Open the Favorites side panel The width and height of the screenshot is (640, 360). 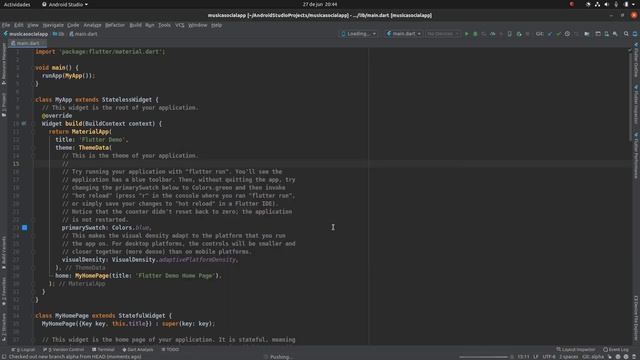[4, 291]
